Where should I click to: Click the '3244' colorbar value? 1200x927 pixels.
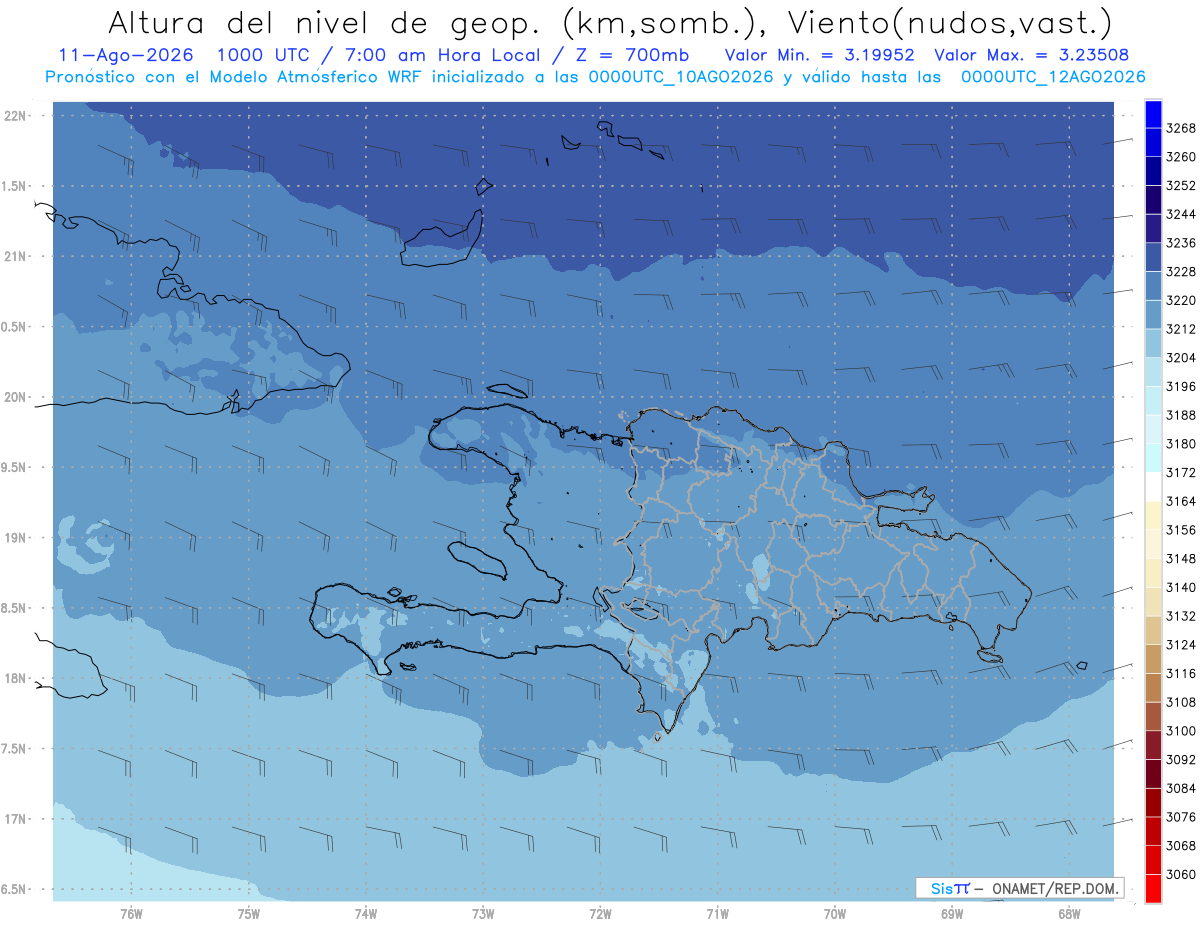tap(1181, 214)
